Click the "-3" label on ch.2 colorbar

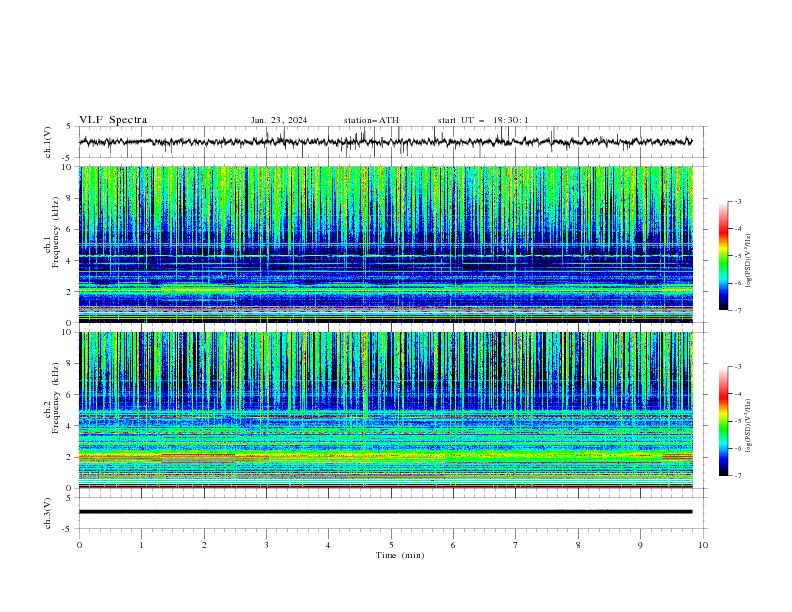point(737,367)
